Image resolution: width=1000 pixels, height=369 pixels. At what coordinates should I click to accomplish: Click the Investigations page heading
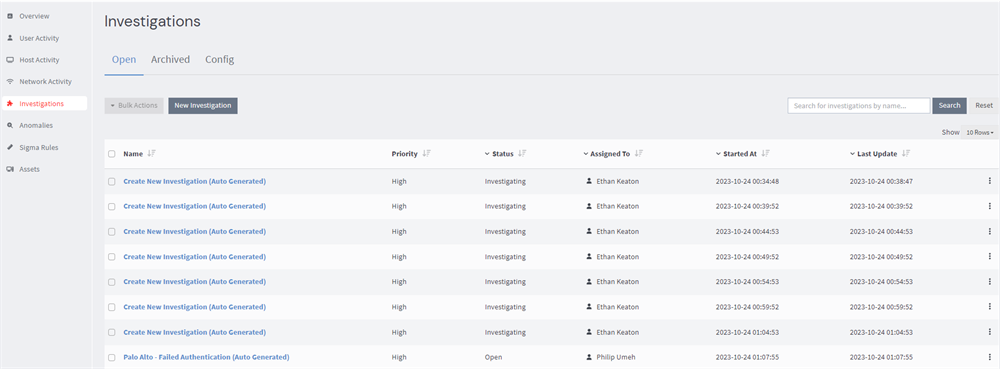point(152,21)
